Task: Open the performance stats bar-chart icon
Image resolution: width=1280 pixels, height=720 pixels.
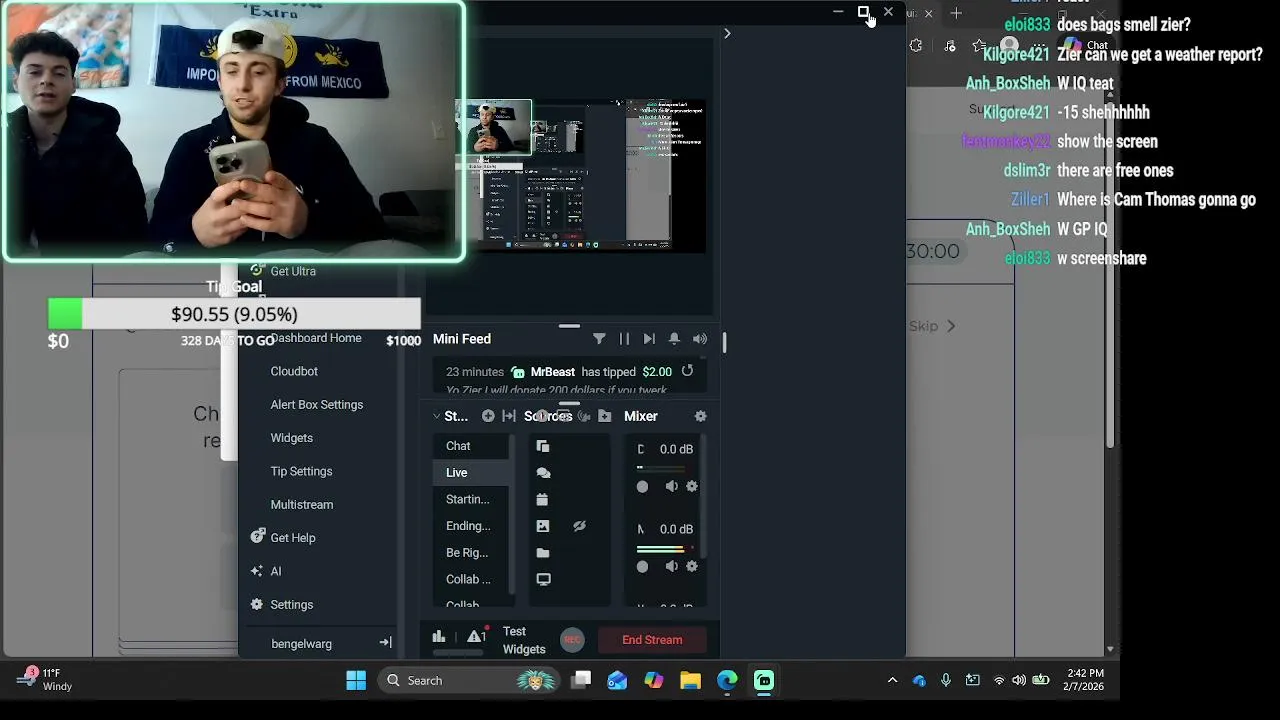Action: tap(438, 636)
